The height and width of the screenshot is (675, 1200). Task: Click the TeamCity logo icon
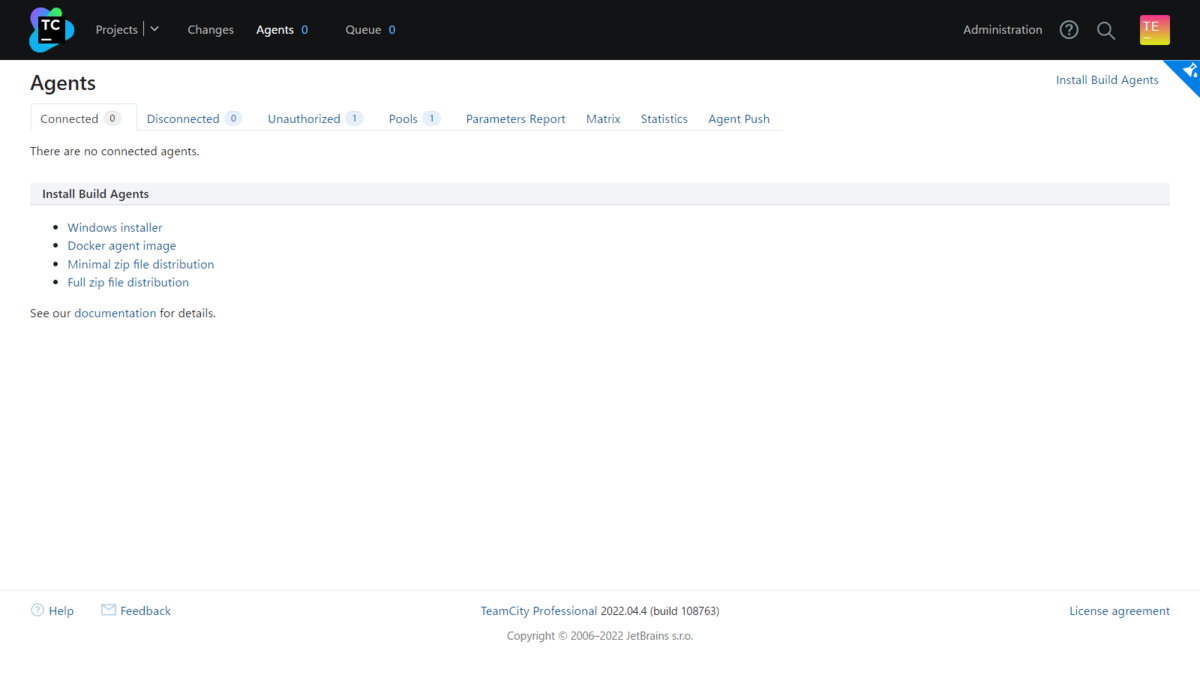point(51,30)
